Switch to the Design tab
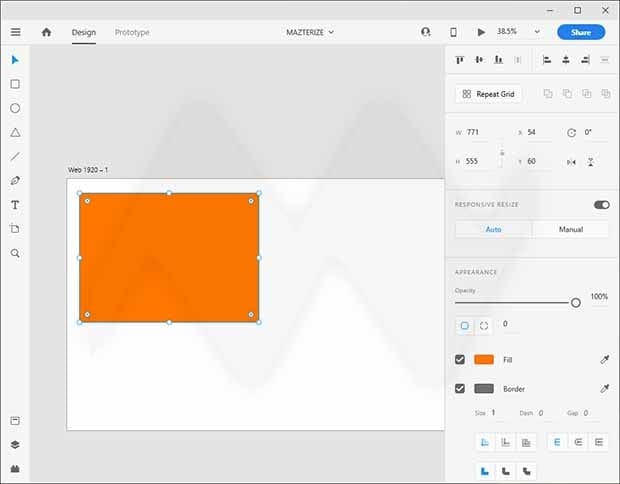Screen dimensions: 620x484 point(84,32)
